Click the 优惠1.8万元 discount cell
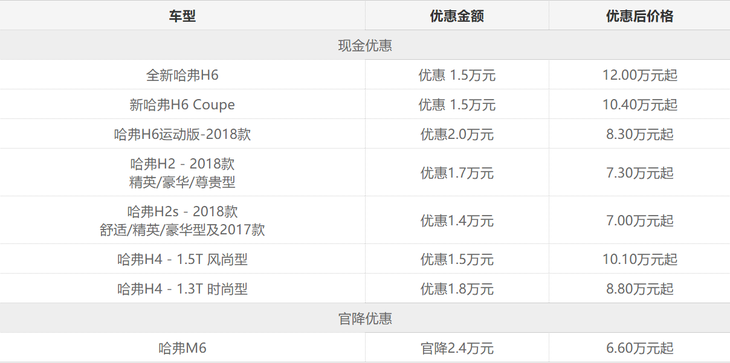730x363 pixels. (x=457, y=289)
